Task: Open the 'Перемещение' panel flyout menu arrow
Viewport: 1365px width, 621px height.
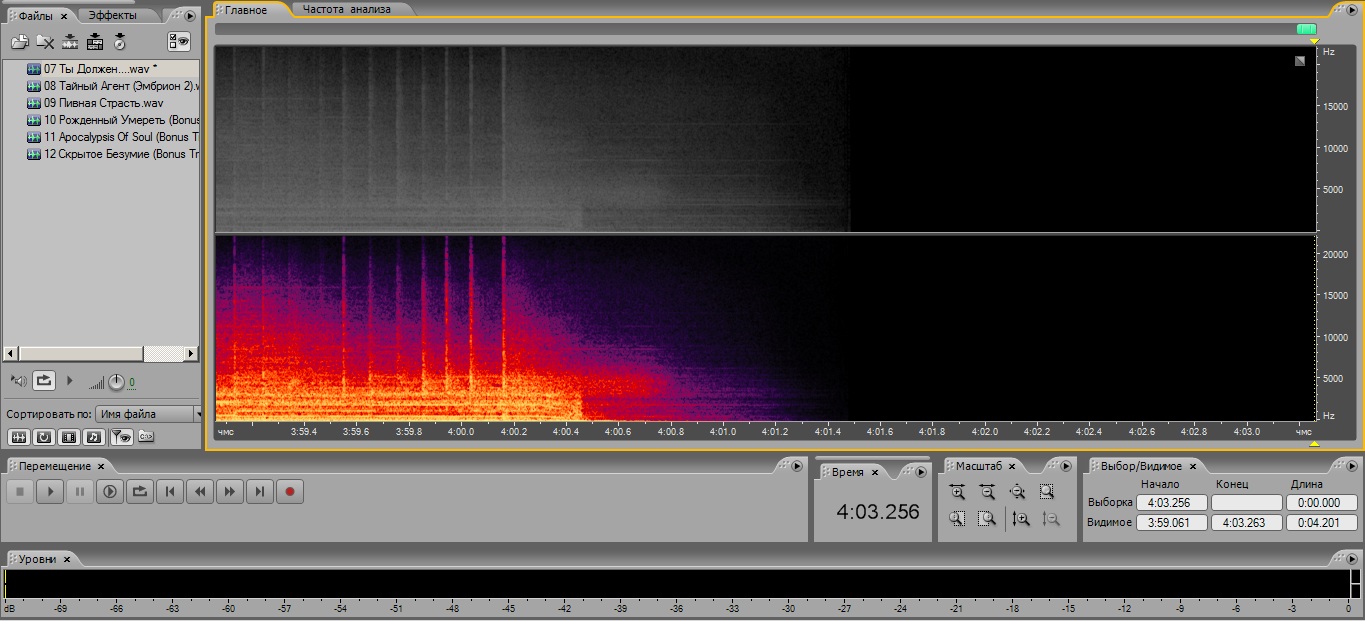Action: click(x=797, y=466)
